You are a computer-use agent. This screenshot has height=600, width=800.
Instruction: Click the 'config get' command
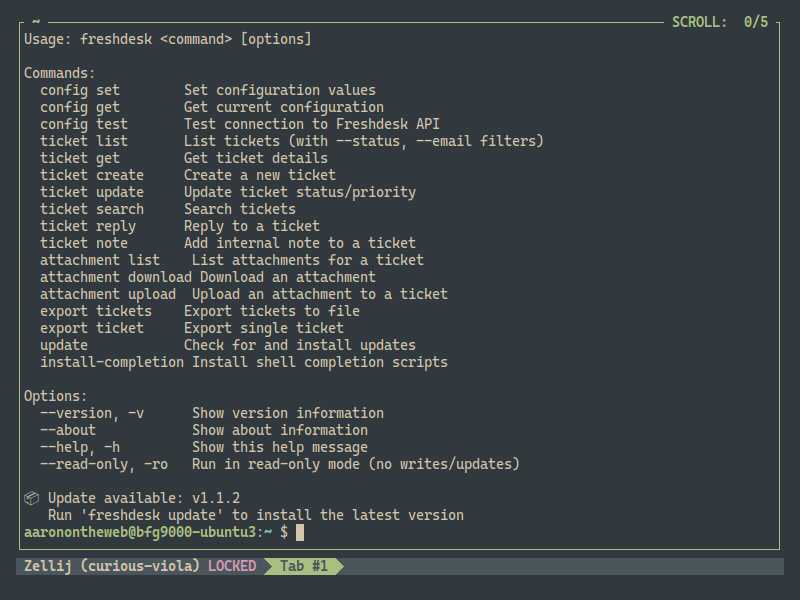pyautogui.click(x=80, y=107)
